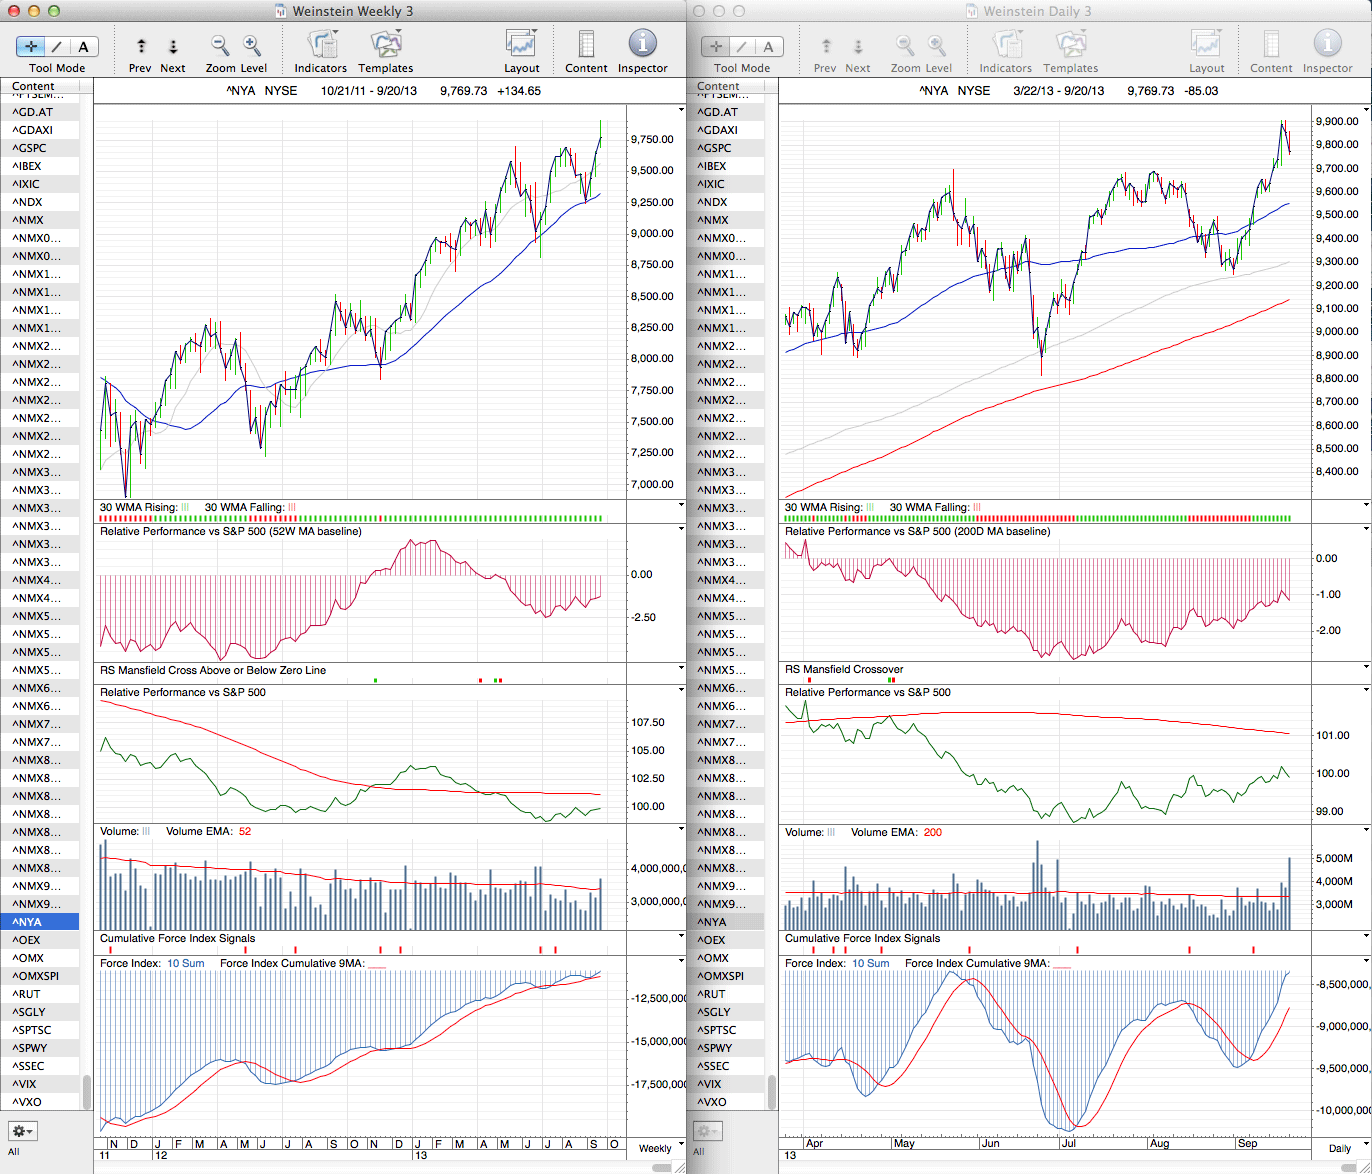Click Prev arrow in Weekly window toolbar
This screenshot has height=1174, width=1372.
pos(141,46)
